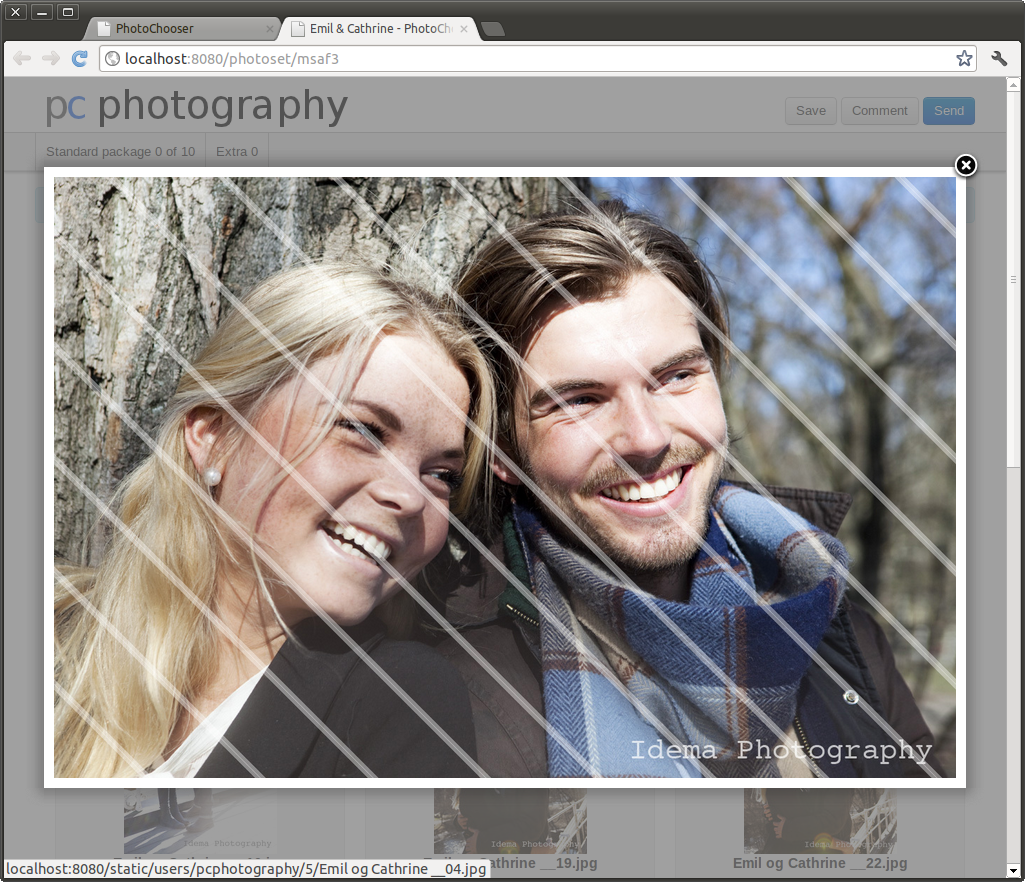Click the browser back arrow
This screenshot has height=882, width=1025.
pos(22,59)
